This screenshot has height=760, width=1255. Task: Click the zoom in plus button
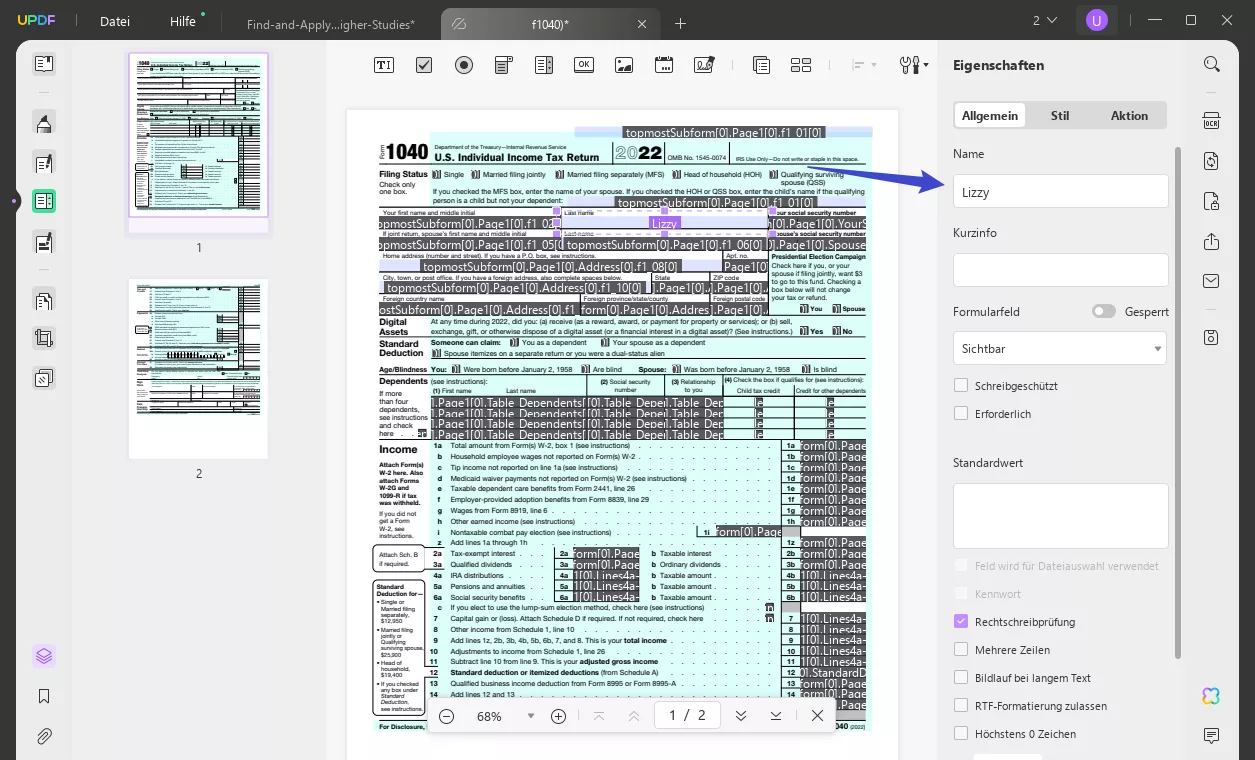coord(559,716)
